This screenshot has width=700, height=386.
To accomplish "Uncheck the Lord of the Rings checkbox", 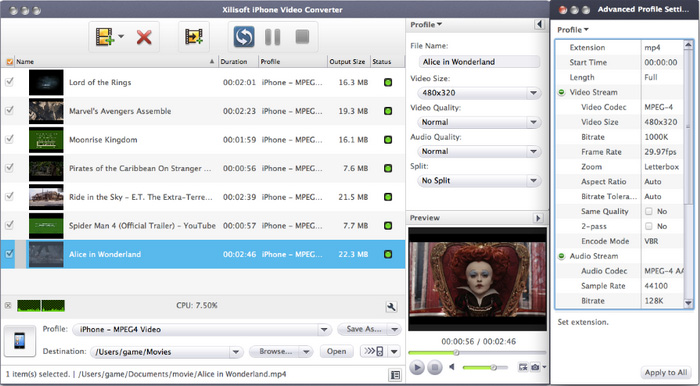I will pos(9,82).
